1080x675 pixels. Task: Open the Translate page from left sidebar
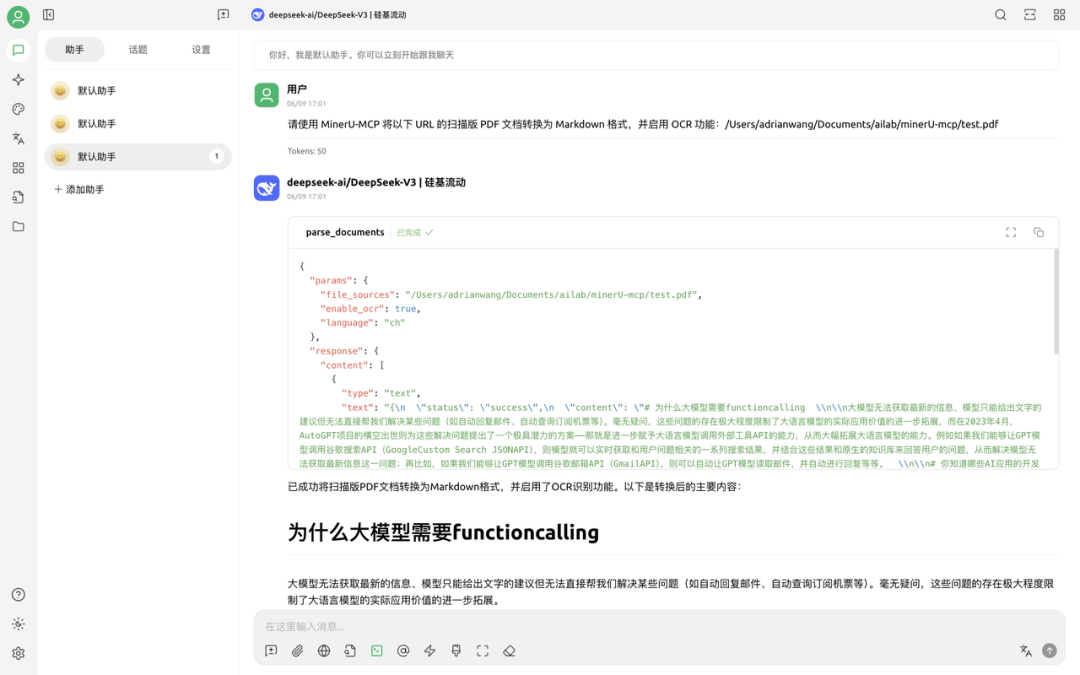[x=18, y=139]
